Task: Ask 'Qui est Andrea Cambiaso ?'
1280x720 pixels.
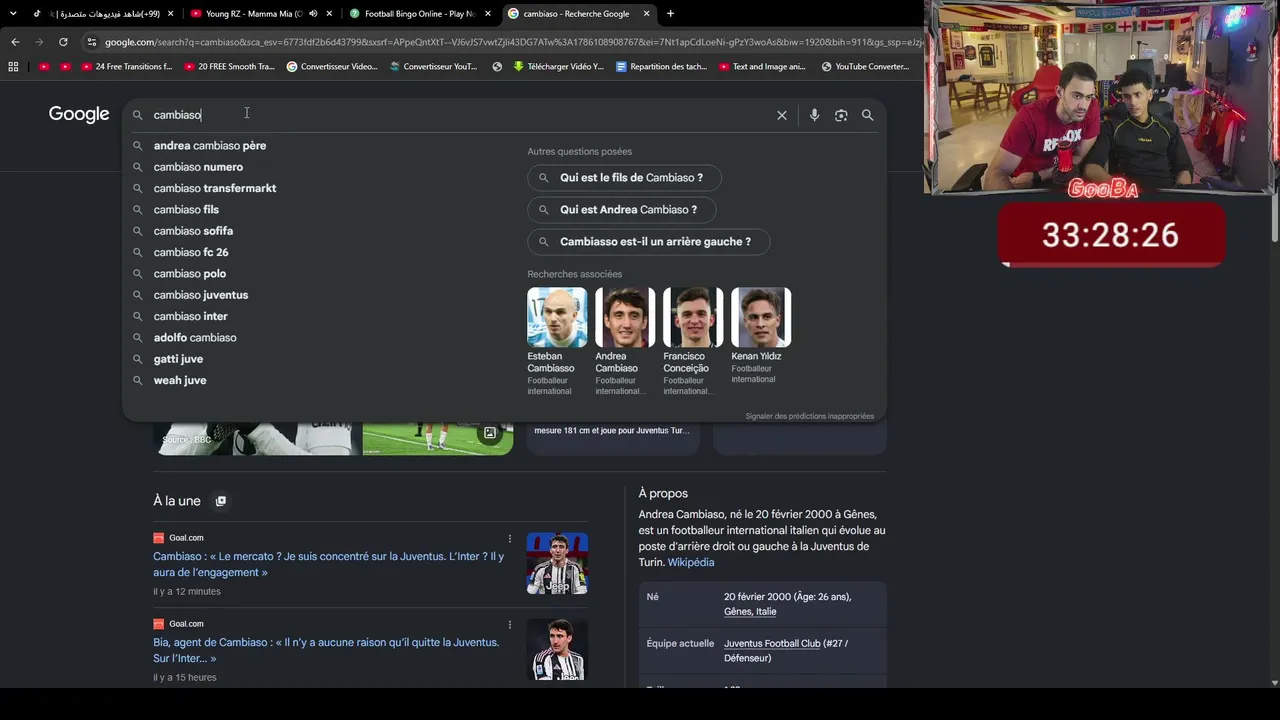Action: point(622,210)
